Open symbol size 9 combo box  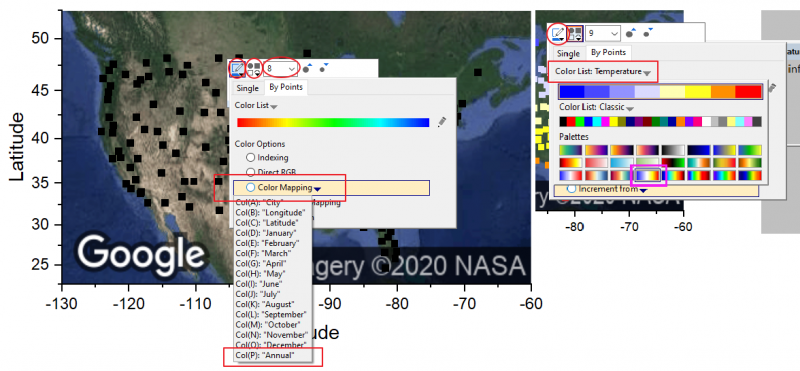click(x=603, y=34)
